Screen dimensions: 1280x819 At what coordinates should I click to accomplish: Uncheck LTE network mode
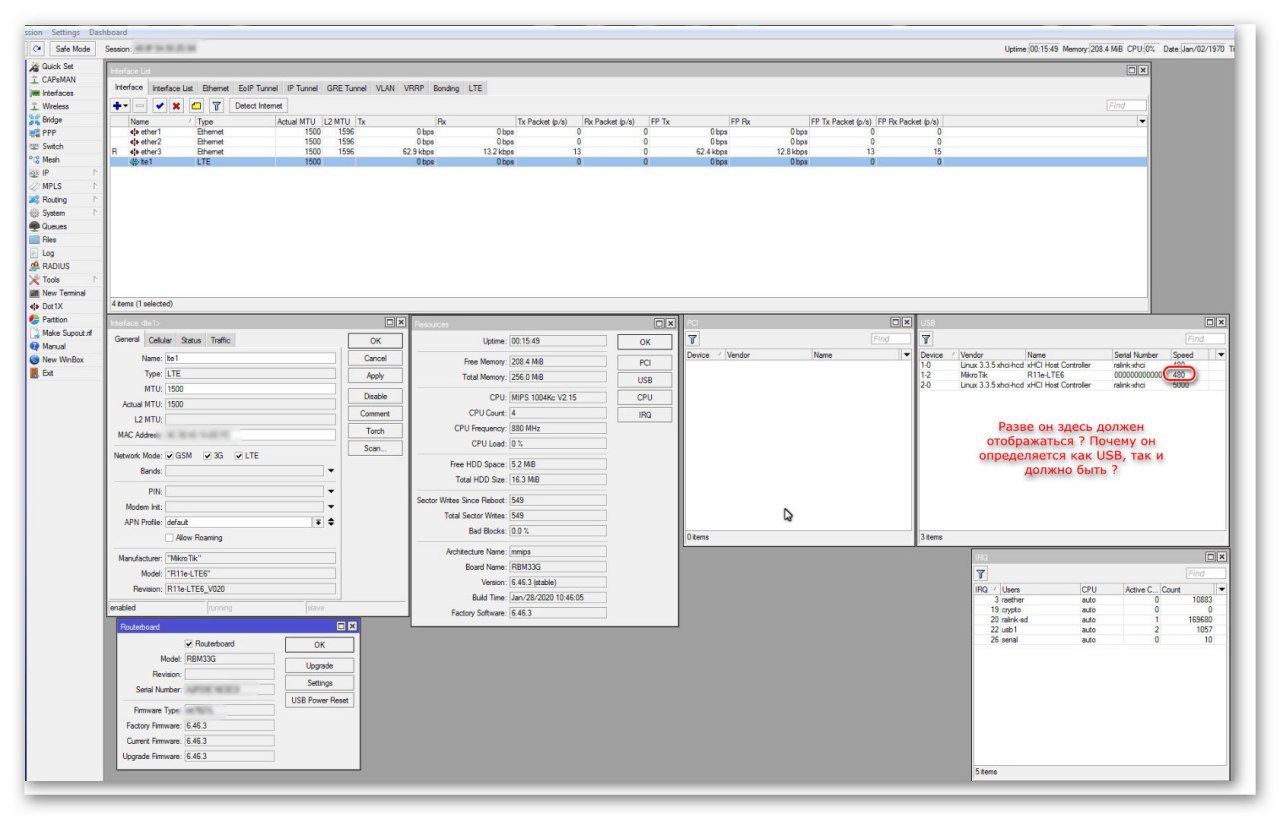pyautogui.click(x=239, y=455)
